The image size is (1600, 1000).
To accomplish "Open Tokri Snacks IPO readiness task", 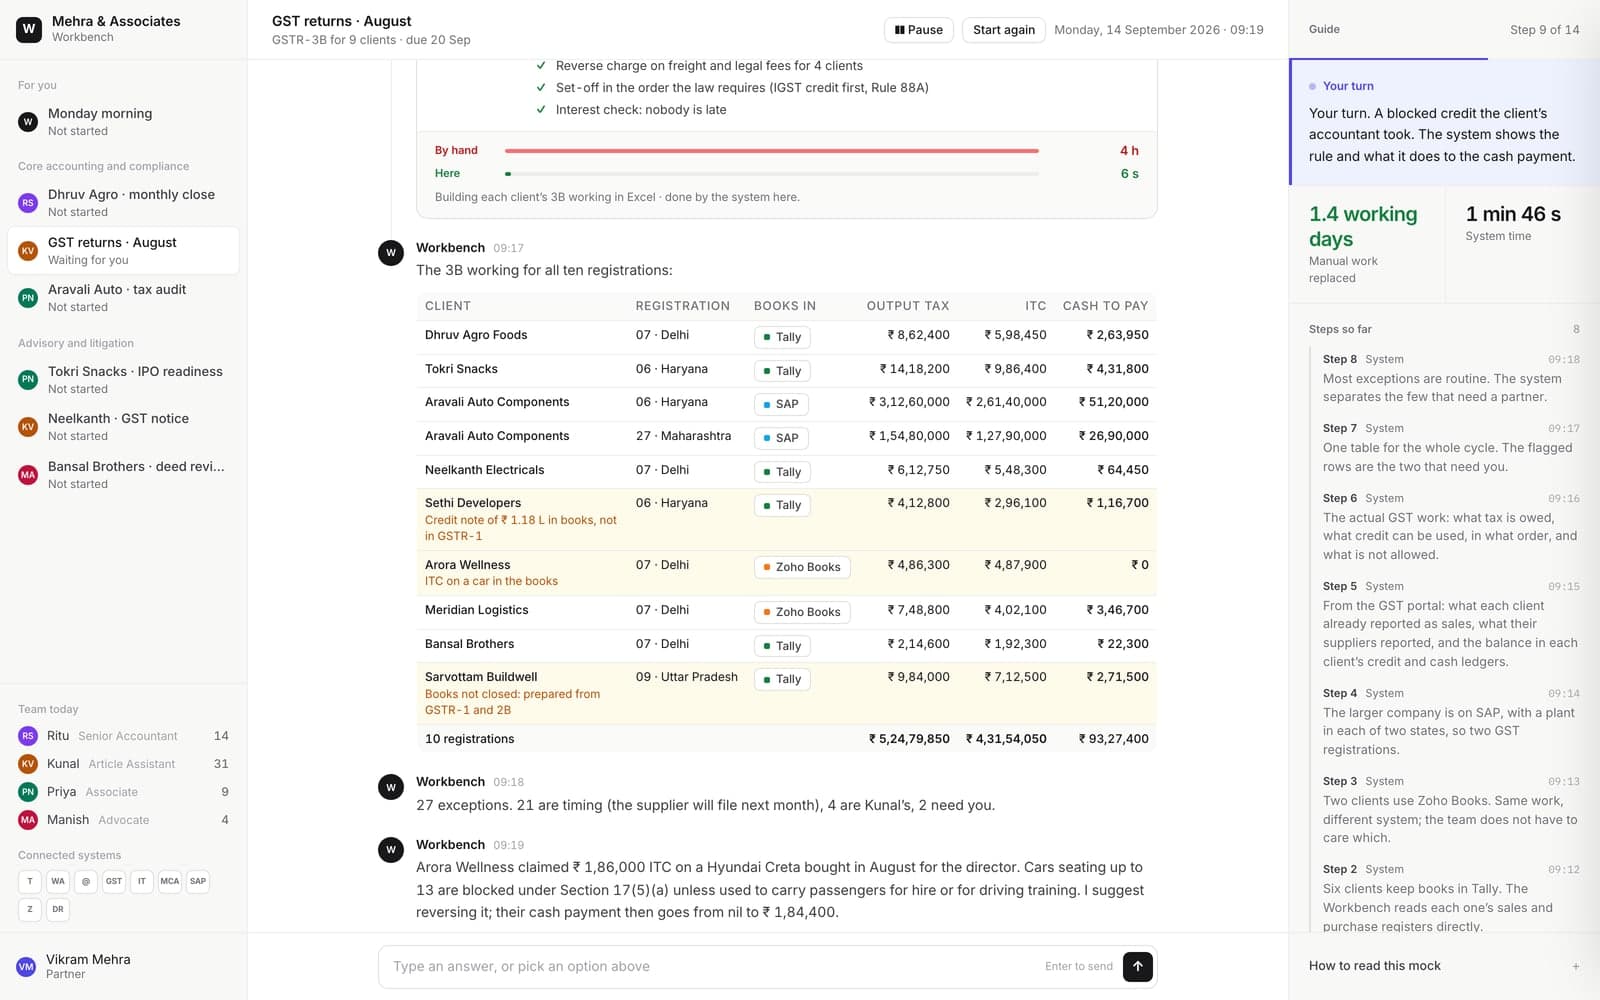I will click(123, 380).
